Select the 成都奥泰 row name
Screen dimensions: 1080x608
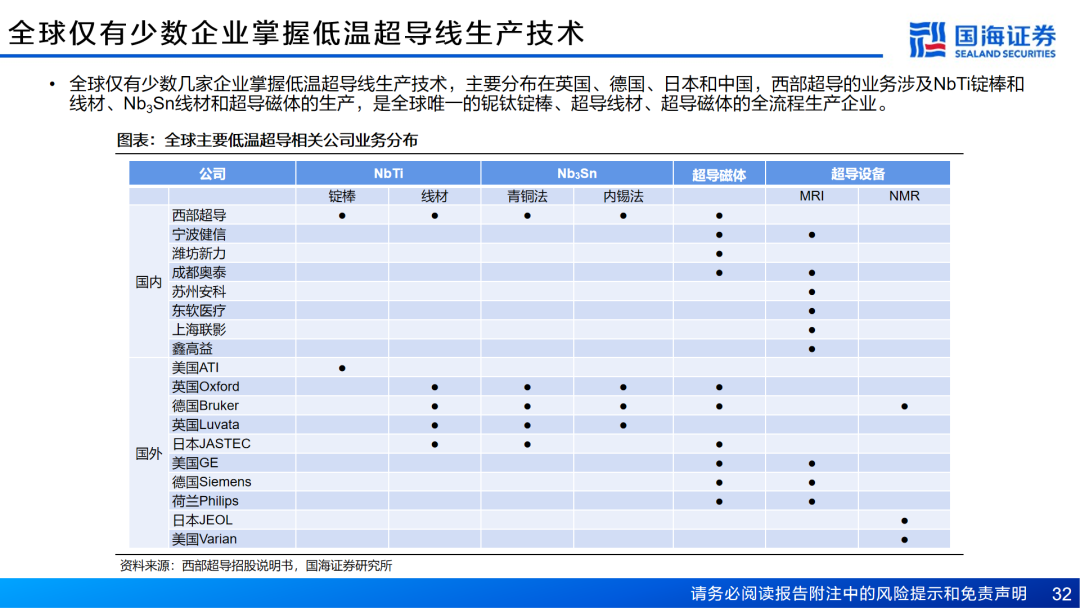pos(199,273)
